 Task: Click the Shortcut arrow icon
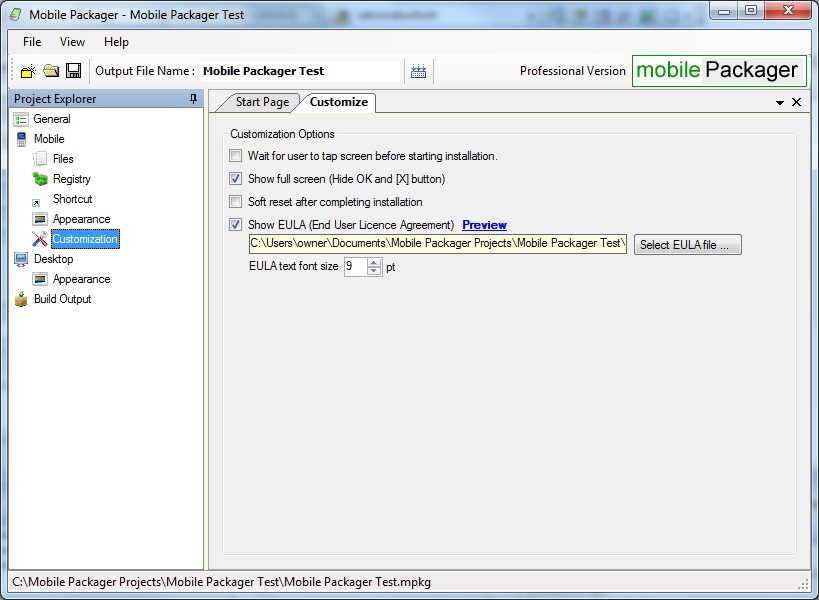point(36,203)
